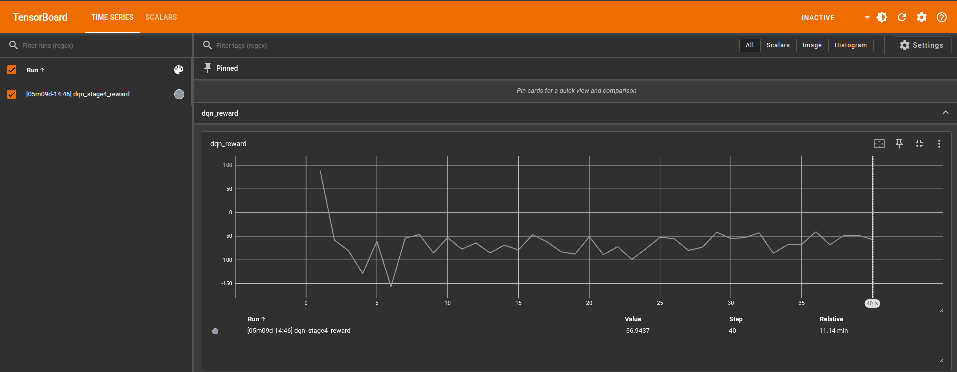This screenshot has height=372, width=957.
Task: Select the All filter button
Action: click(749, 45)
